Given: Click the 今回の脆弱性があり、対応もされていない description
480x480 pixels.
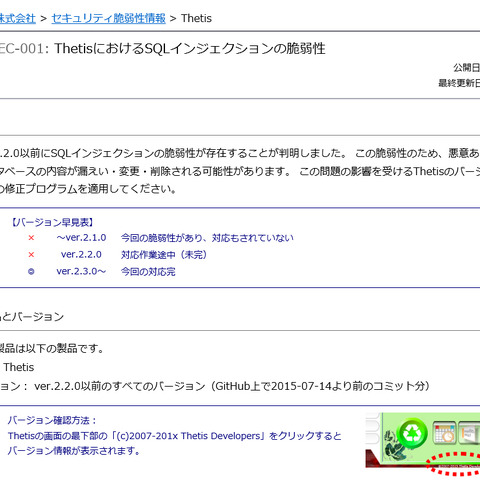Looking at the screenshot, I should (207, 238).
